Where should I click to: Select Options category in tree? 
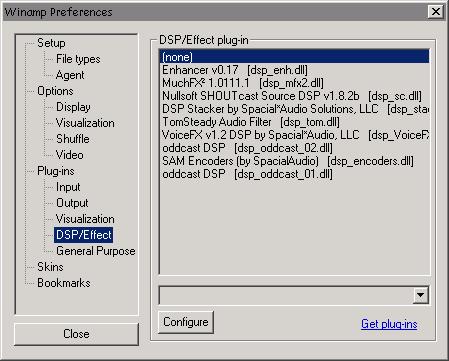[x=55, y=91]
